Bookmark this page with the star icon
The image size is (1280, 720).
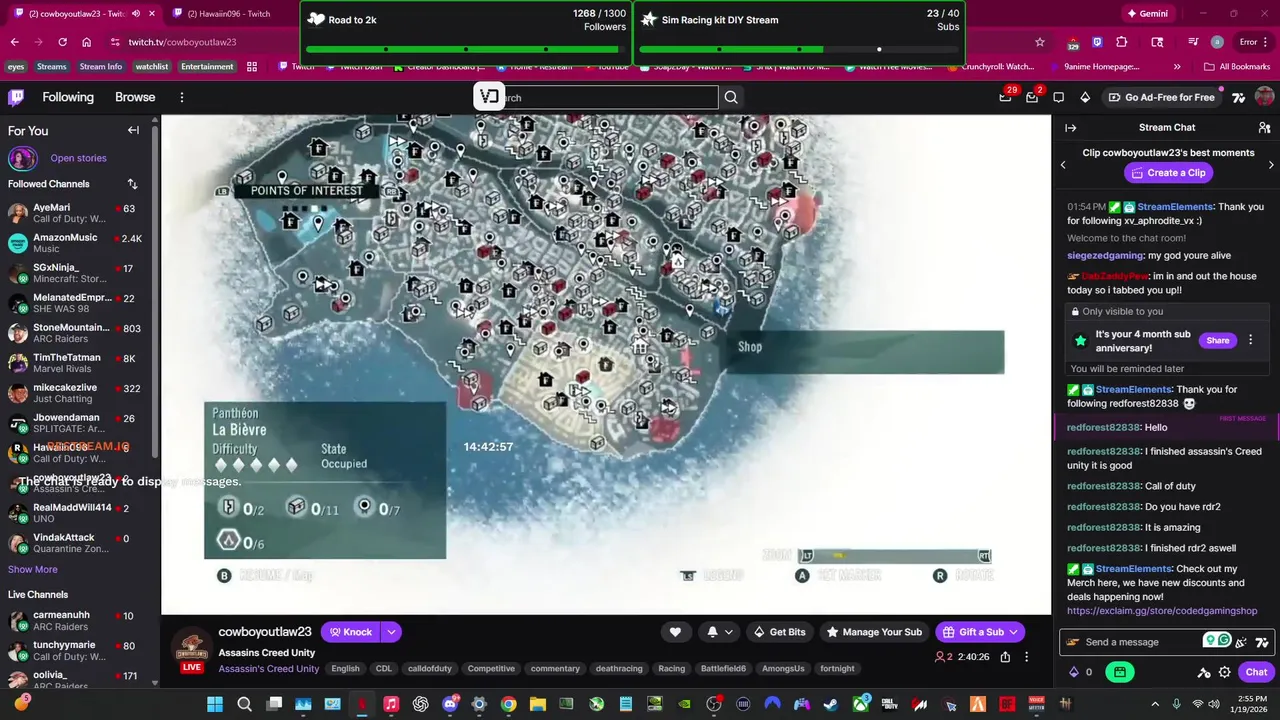(x=1040, y=42)
